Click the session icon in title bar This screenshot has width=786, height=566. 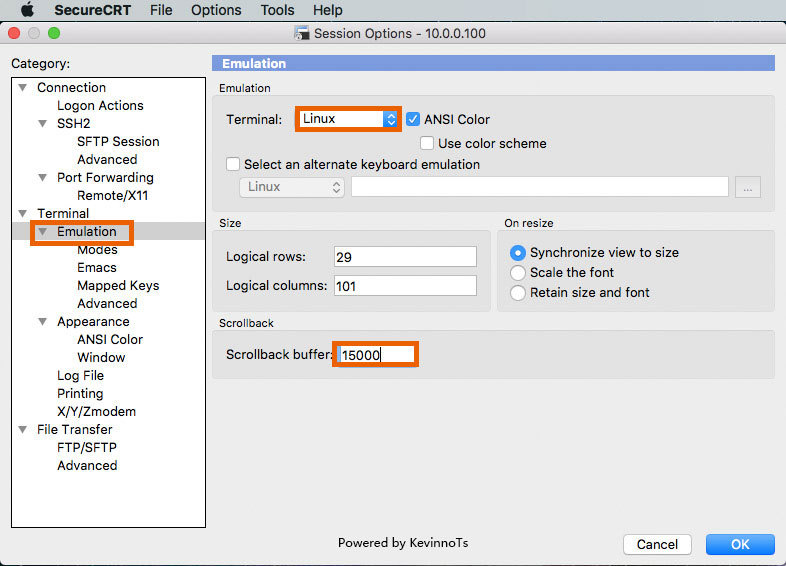[301, 34]
